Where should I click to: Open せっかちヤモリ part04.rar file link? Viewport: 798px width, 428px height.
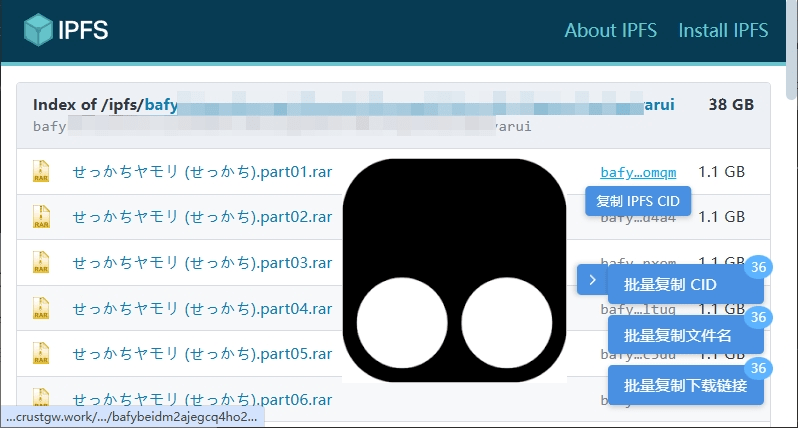click(202, 309)
